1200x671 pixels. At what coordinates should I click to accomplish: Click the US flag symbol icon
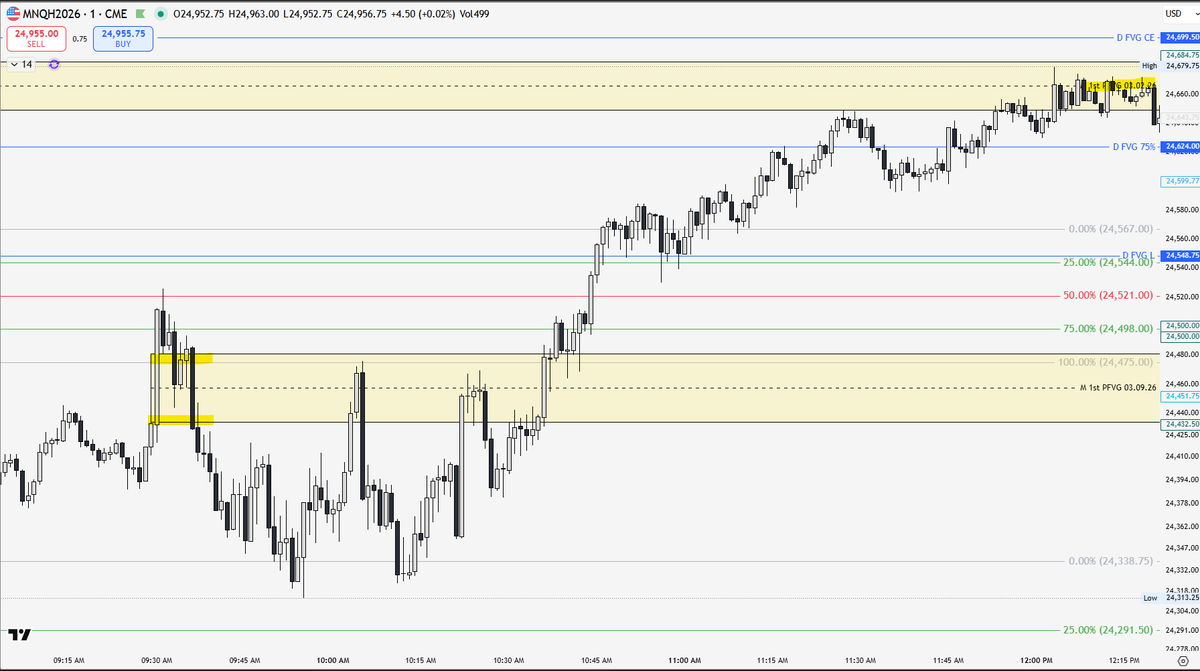[13, 14]
